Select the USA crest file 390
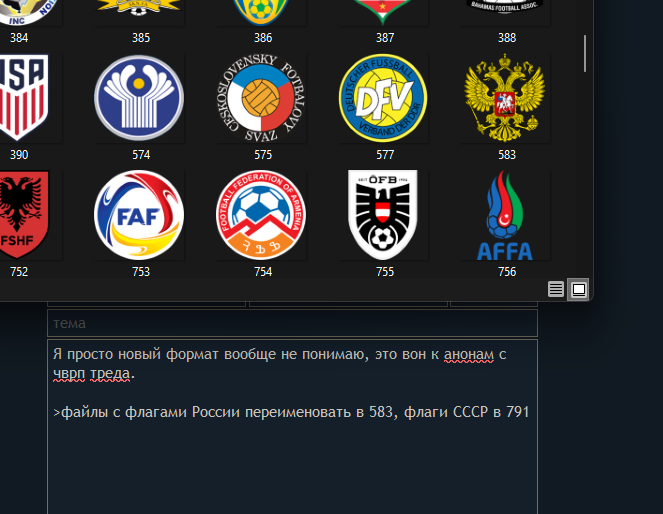663x514 pixels. (24, 98)
